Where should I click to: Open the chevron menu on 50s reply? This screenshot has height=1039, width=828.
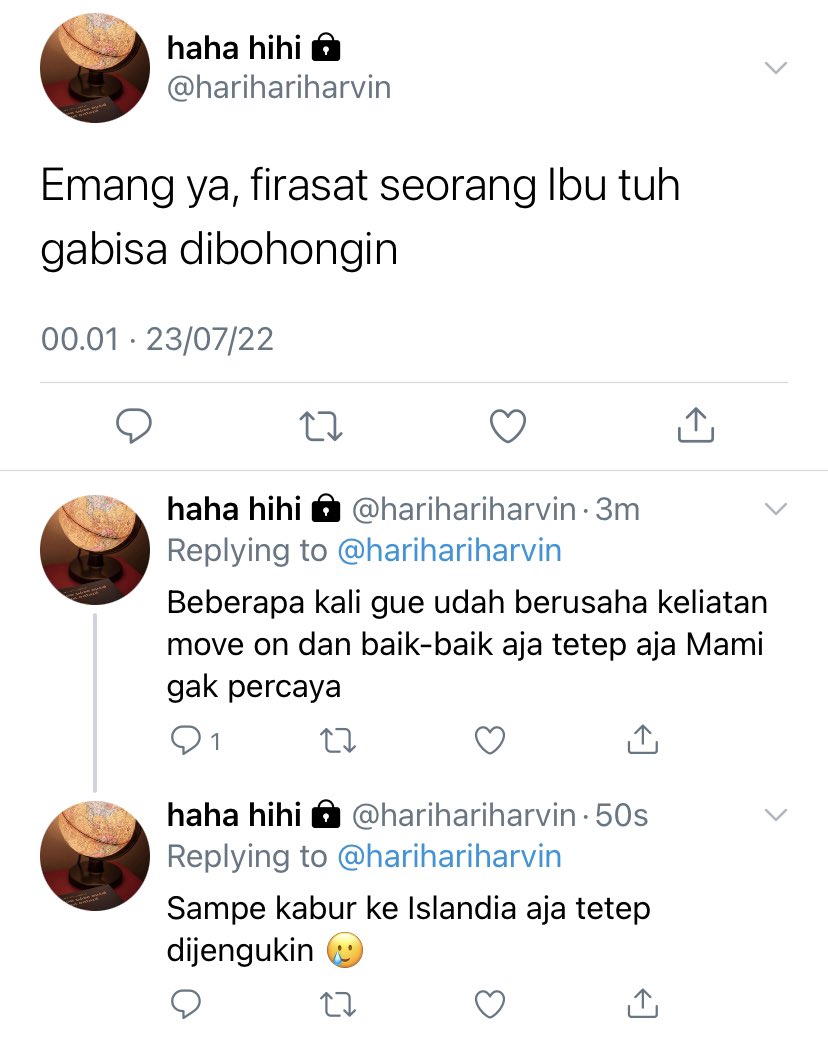(776, 815)
